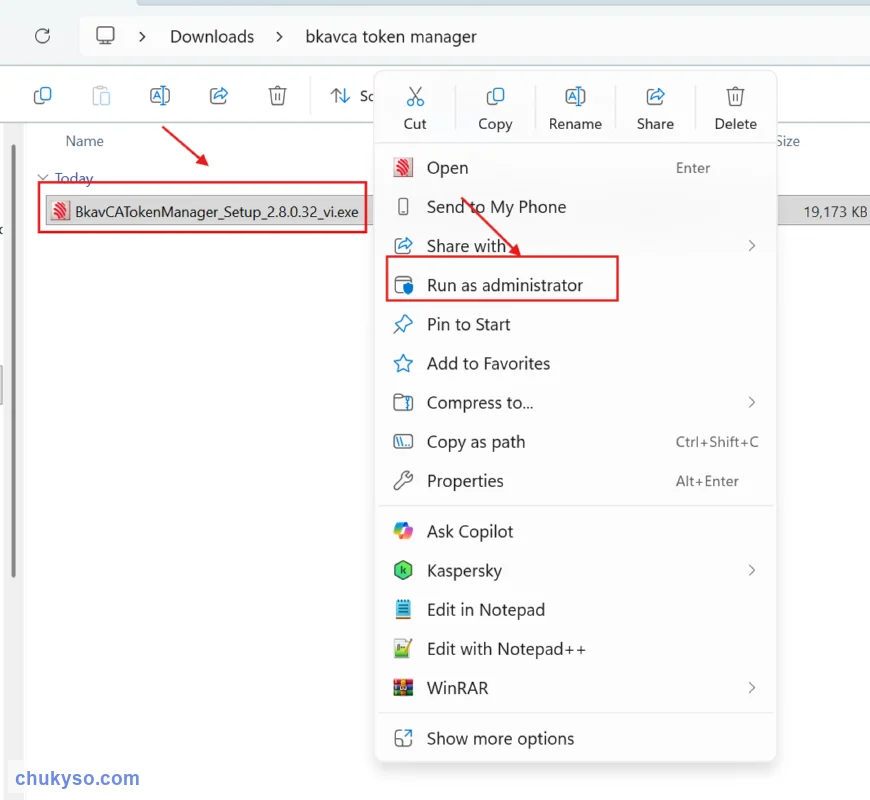
Task: Open the Sort options in toolbar
Action: coord(351,96)
